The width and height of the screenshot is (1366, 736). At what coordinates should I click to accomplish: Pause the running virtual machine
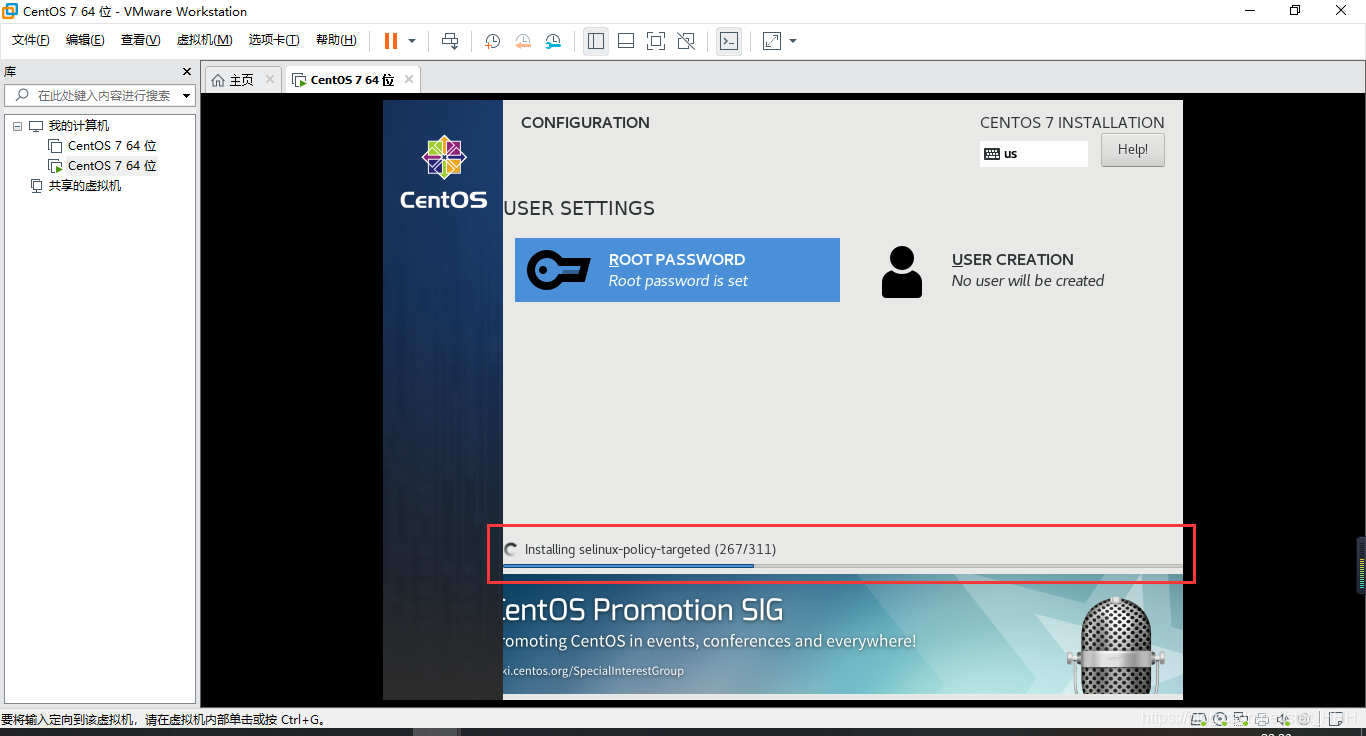(391, 41)
